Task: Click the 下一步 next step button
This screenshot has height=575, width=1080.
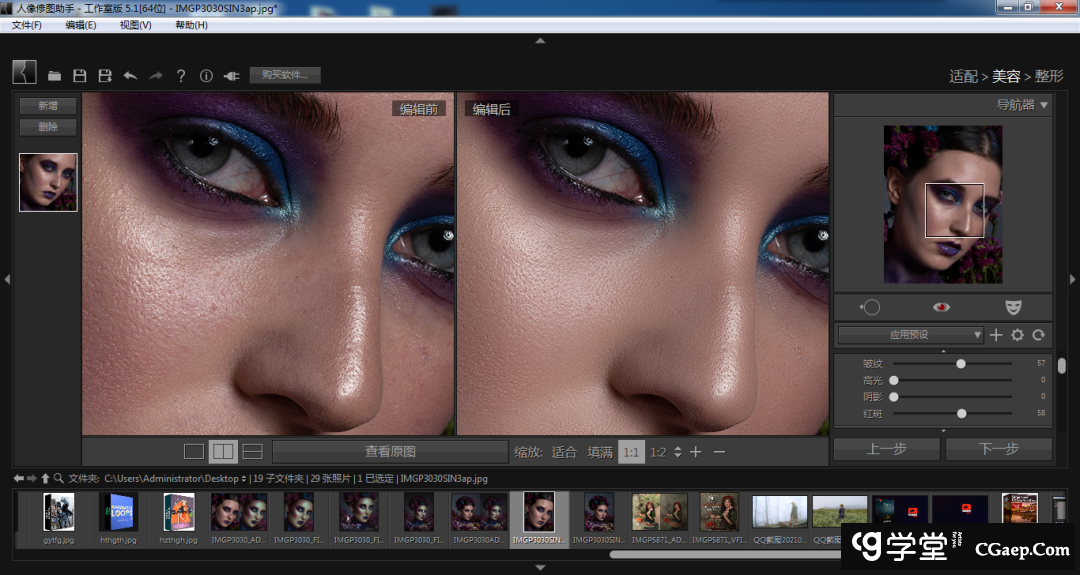Action: (998, 449)
